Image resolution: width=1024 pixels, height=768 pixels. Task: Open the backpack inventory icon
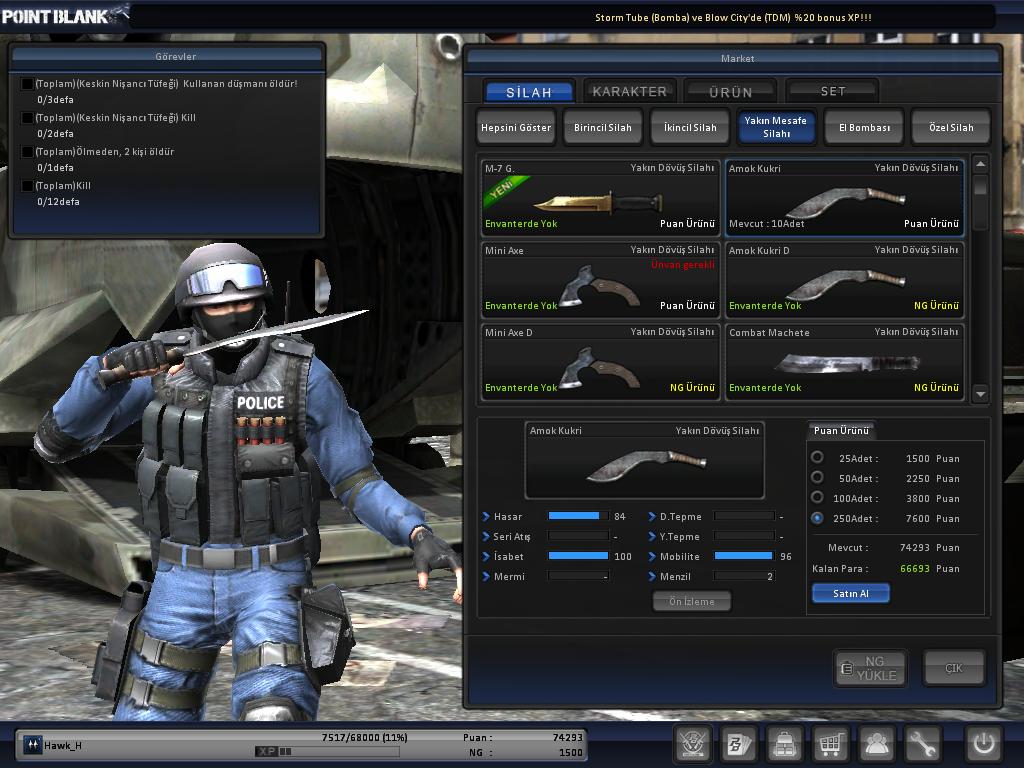(785, 744)
